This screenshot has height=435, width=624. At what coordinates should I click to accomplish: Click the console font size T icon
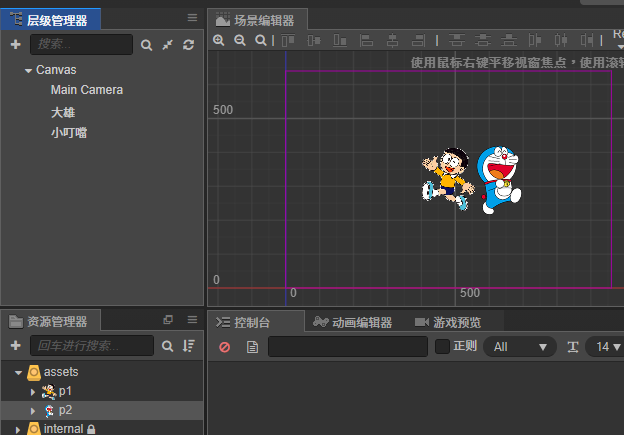[x=573, y=347]
